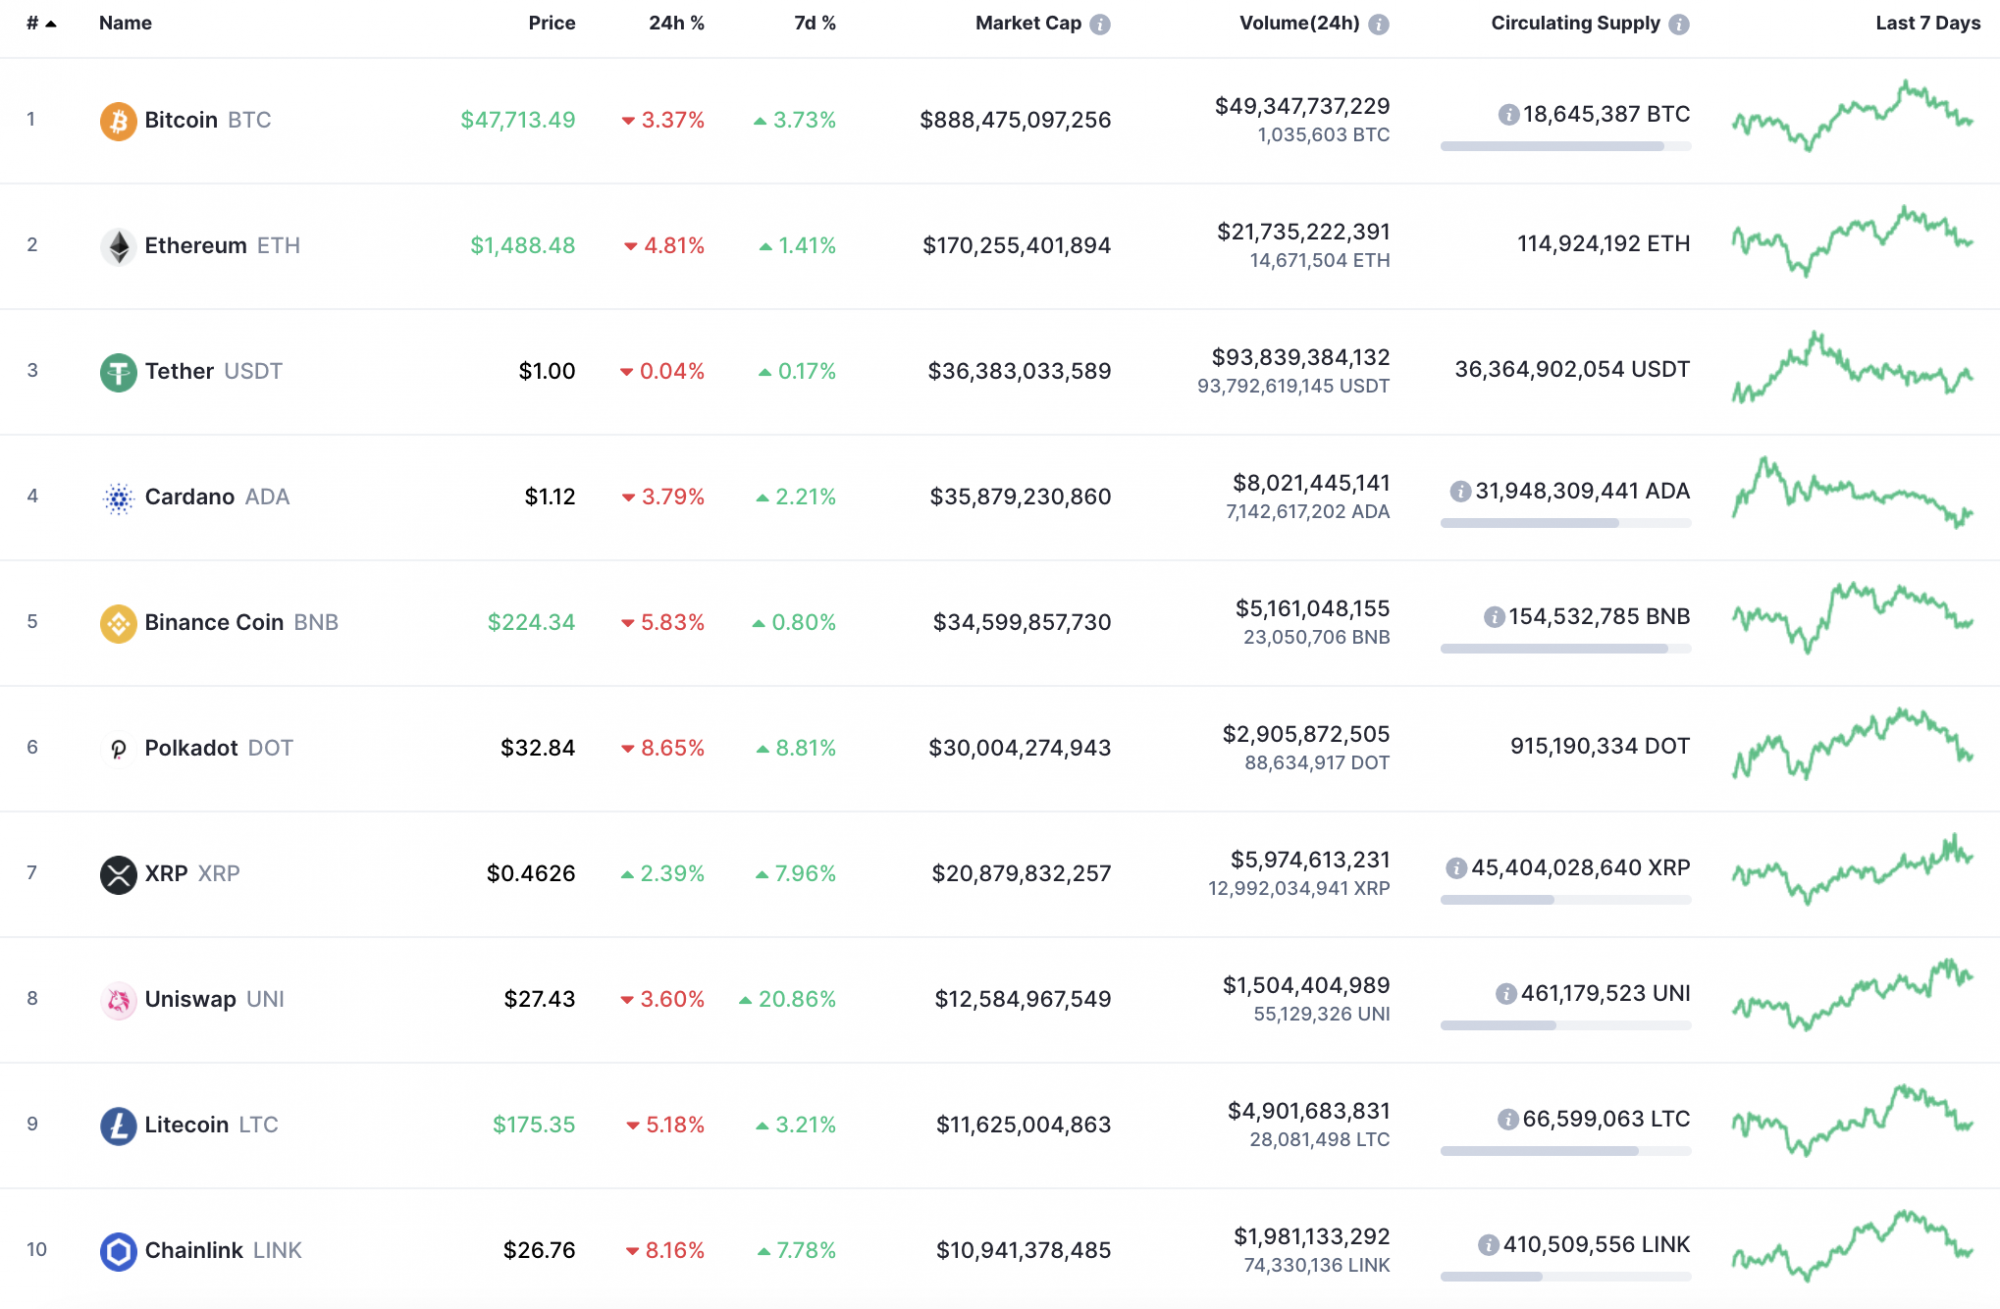This screenshot has height=1309, width=2000.
Task: Click Uniswap 7d change 20.86%
Action: (x=787, y=1000)
